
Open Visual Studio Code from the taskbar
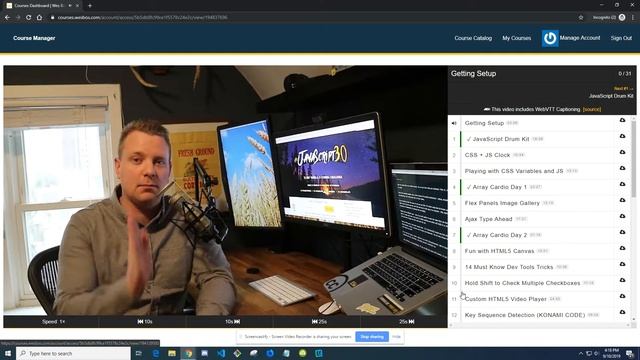[x=221, y=353]
